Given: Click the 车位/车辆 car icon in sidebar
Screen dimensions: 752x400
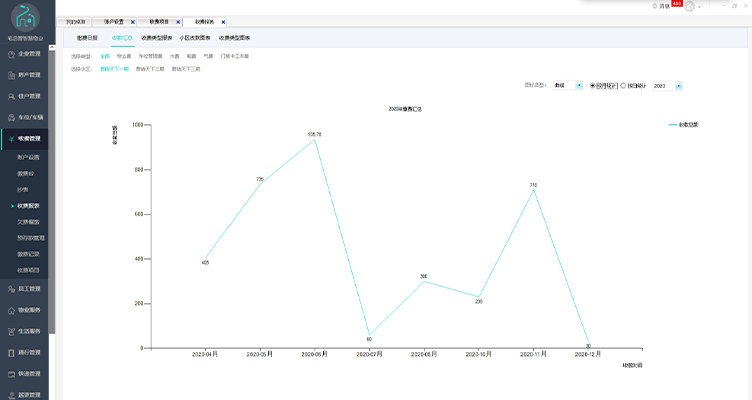Looking at the screenshot, I should [x=10, y=117].
